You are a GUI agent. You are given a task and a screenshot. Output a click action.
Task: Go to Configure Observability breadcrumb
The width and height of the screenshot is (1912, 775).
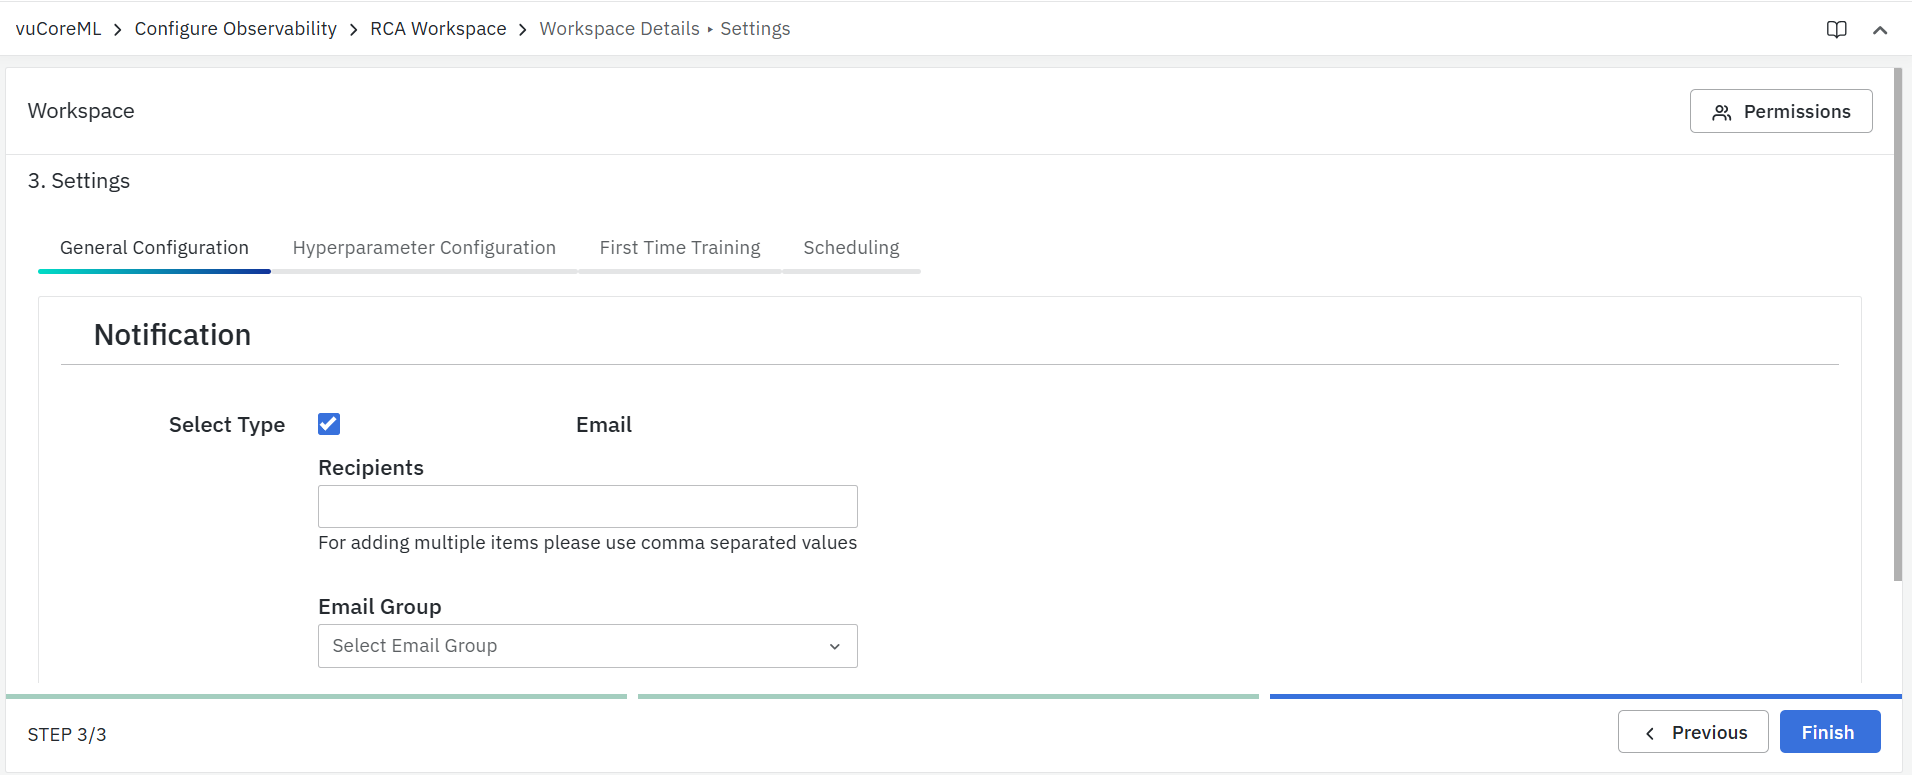pyautogui.click(x=235, y=29)
